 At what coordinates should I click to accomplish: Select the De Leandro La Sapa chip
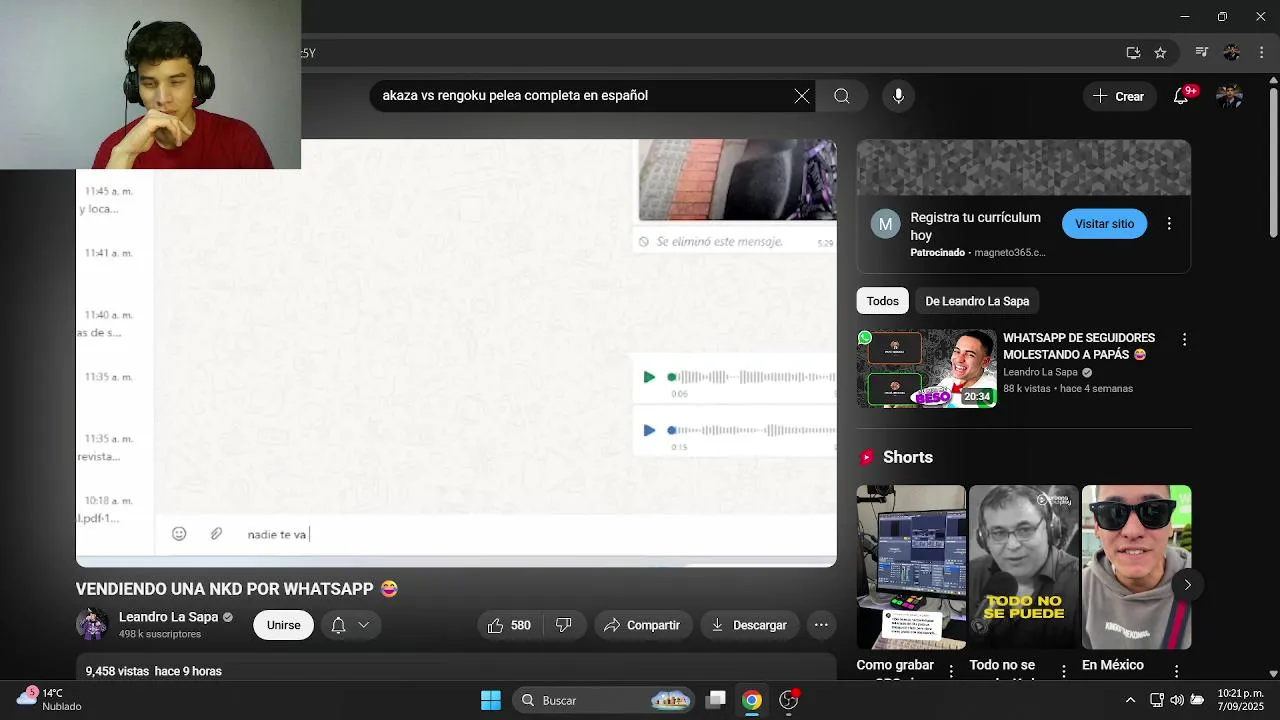[x=977, y=301]
